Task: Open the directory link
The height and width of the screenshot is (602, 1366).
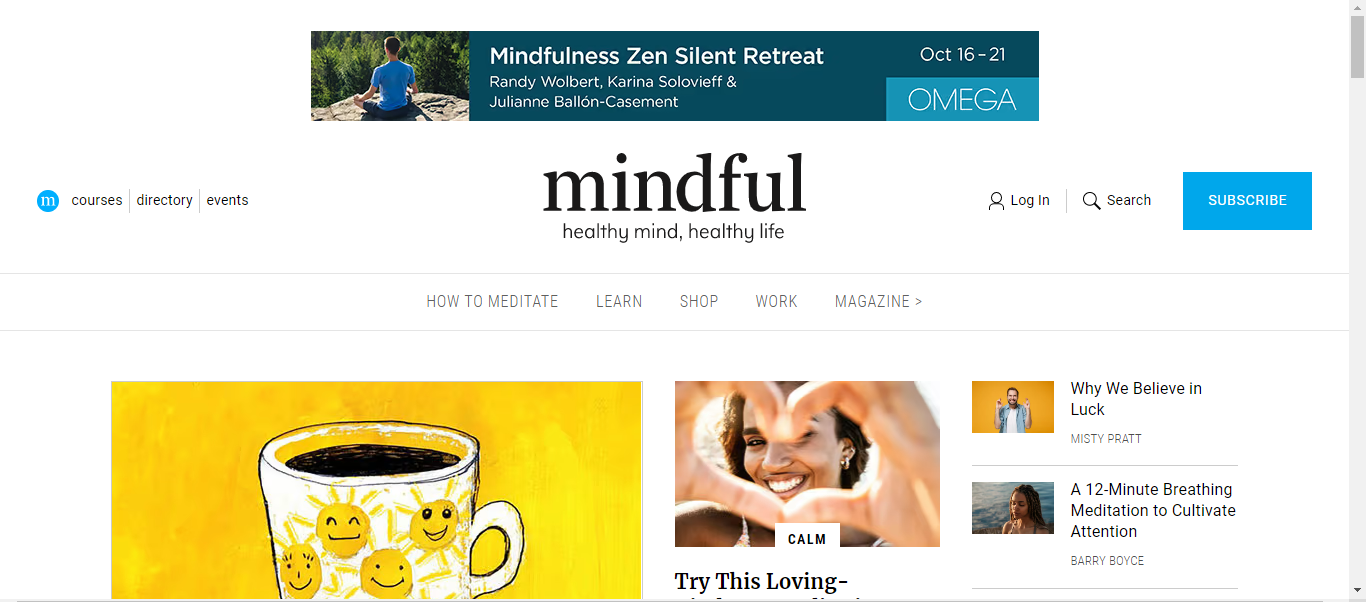Action: click(165, 200)
